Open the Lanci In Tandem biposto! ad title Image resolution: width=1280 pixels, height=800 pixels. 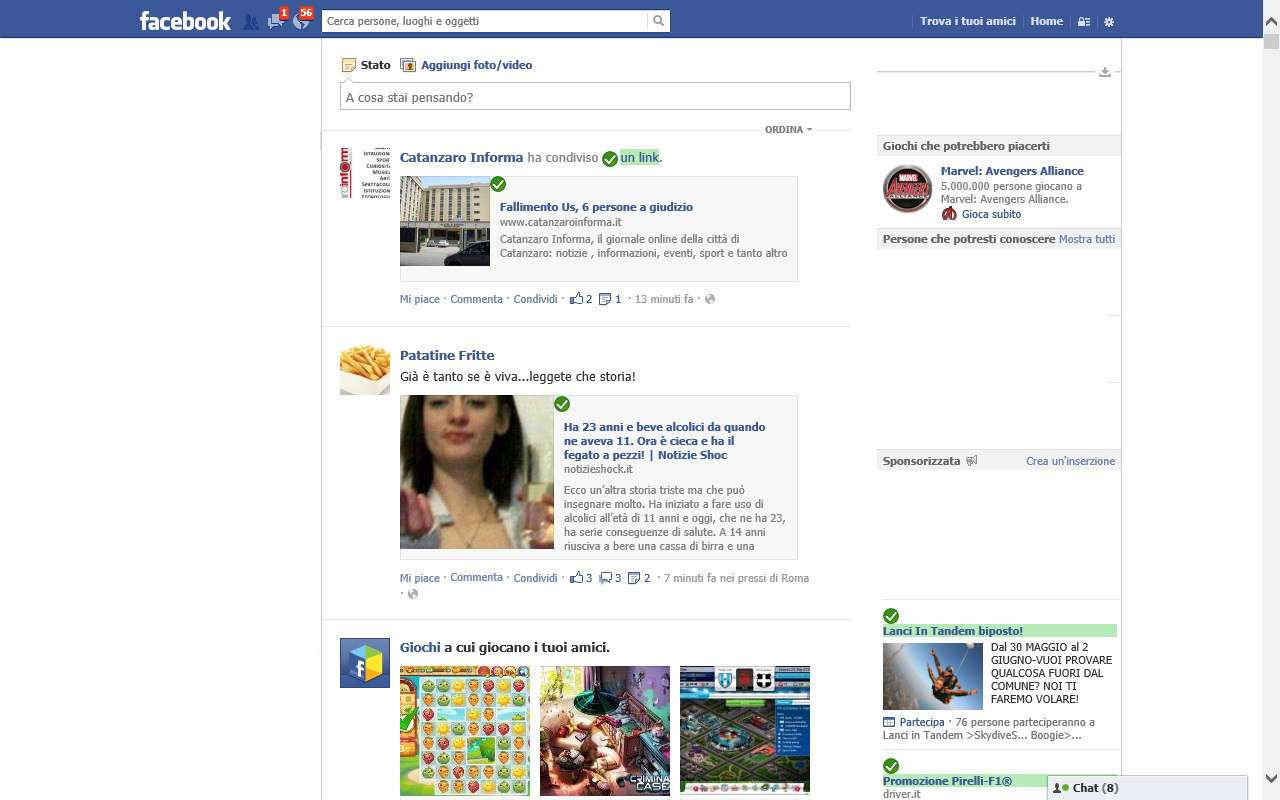coord(953,631)
